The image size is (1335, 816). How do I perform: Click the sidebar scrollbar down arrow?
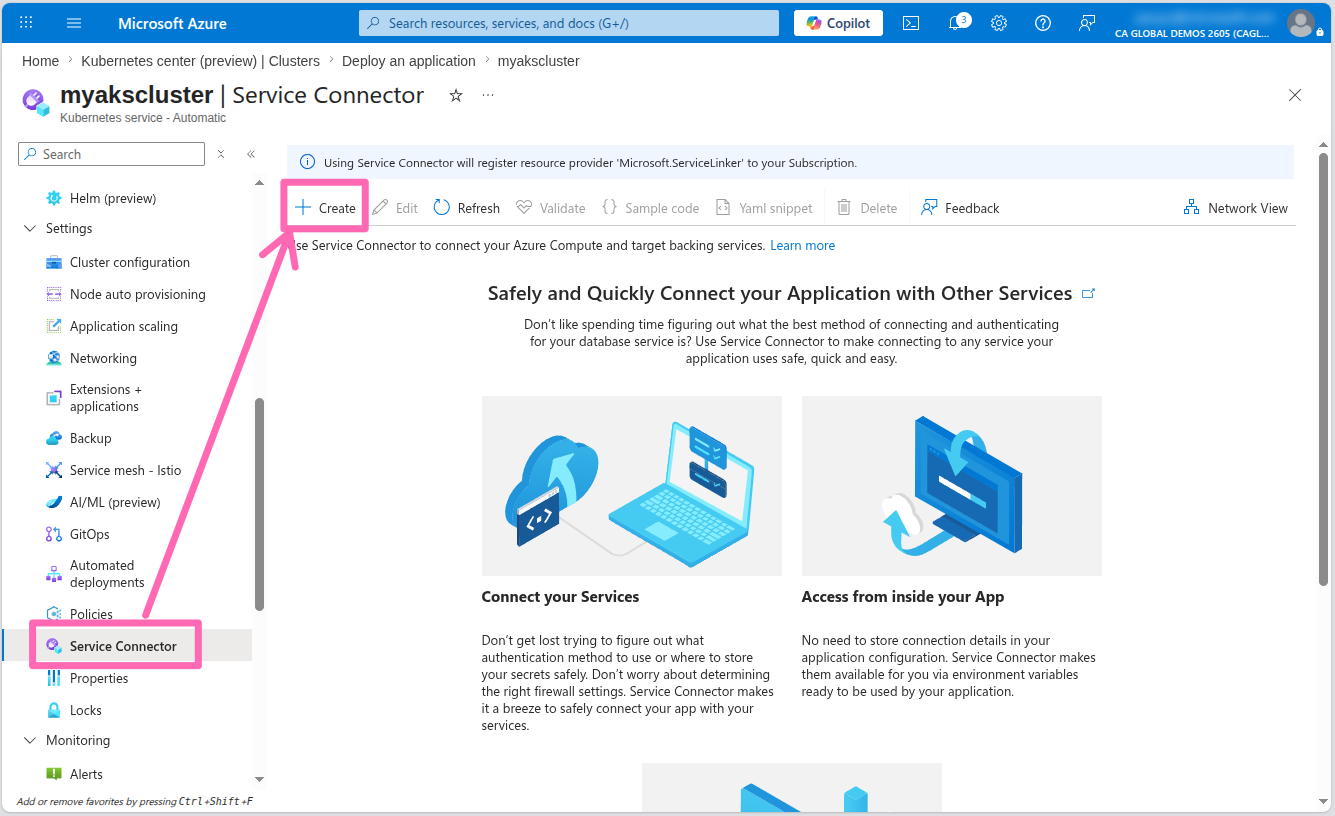click(x=259, y=779)
